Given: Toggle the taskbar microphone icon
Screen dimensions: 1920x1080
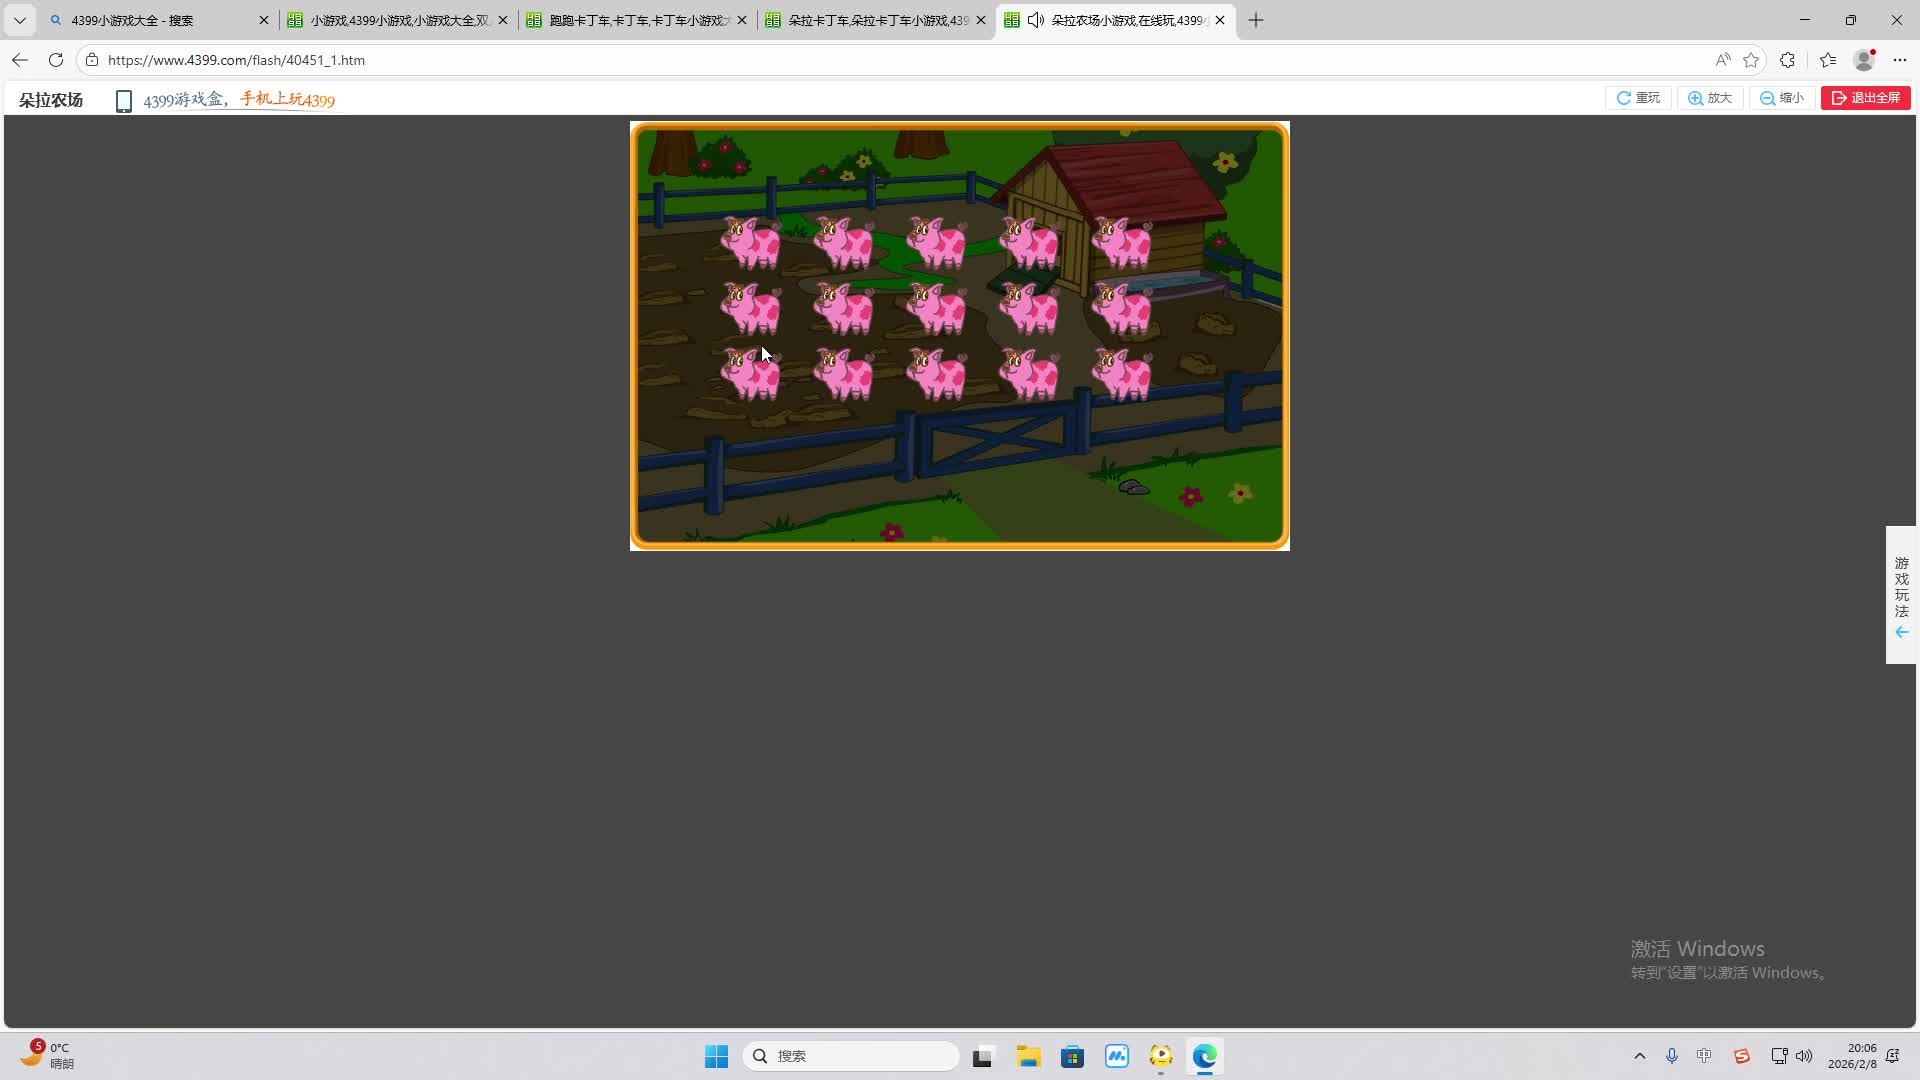Looking at the screenshot, I should pyautogui.click(x=1671, y=1056).
